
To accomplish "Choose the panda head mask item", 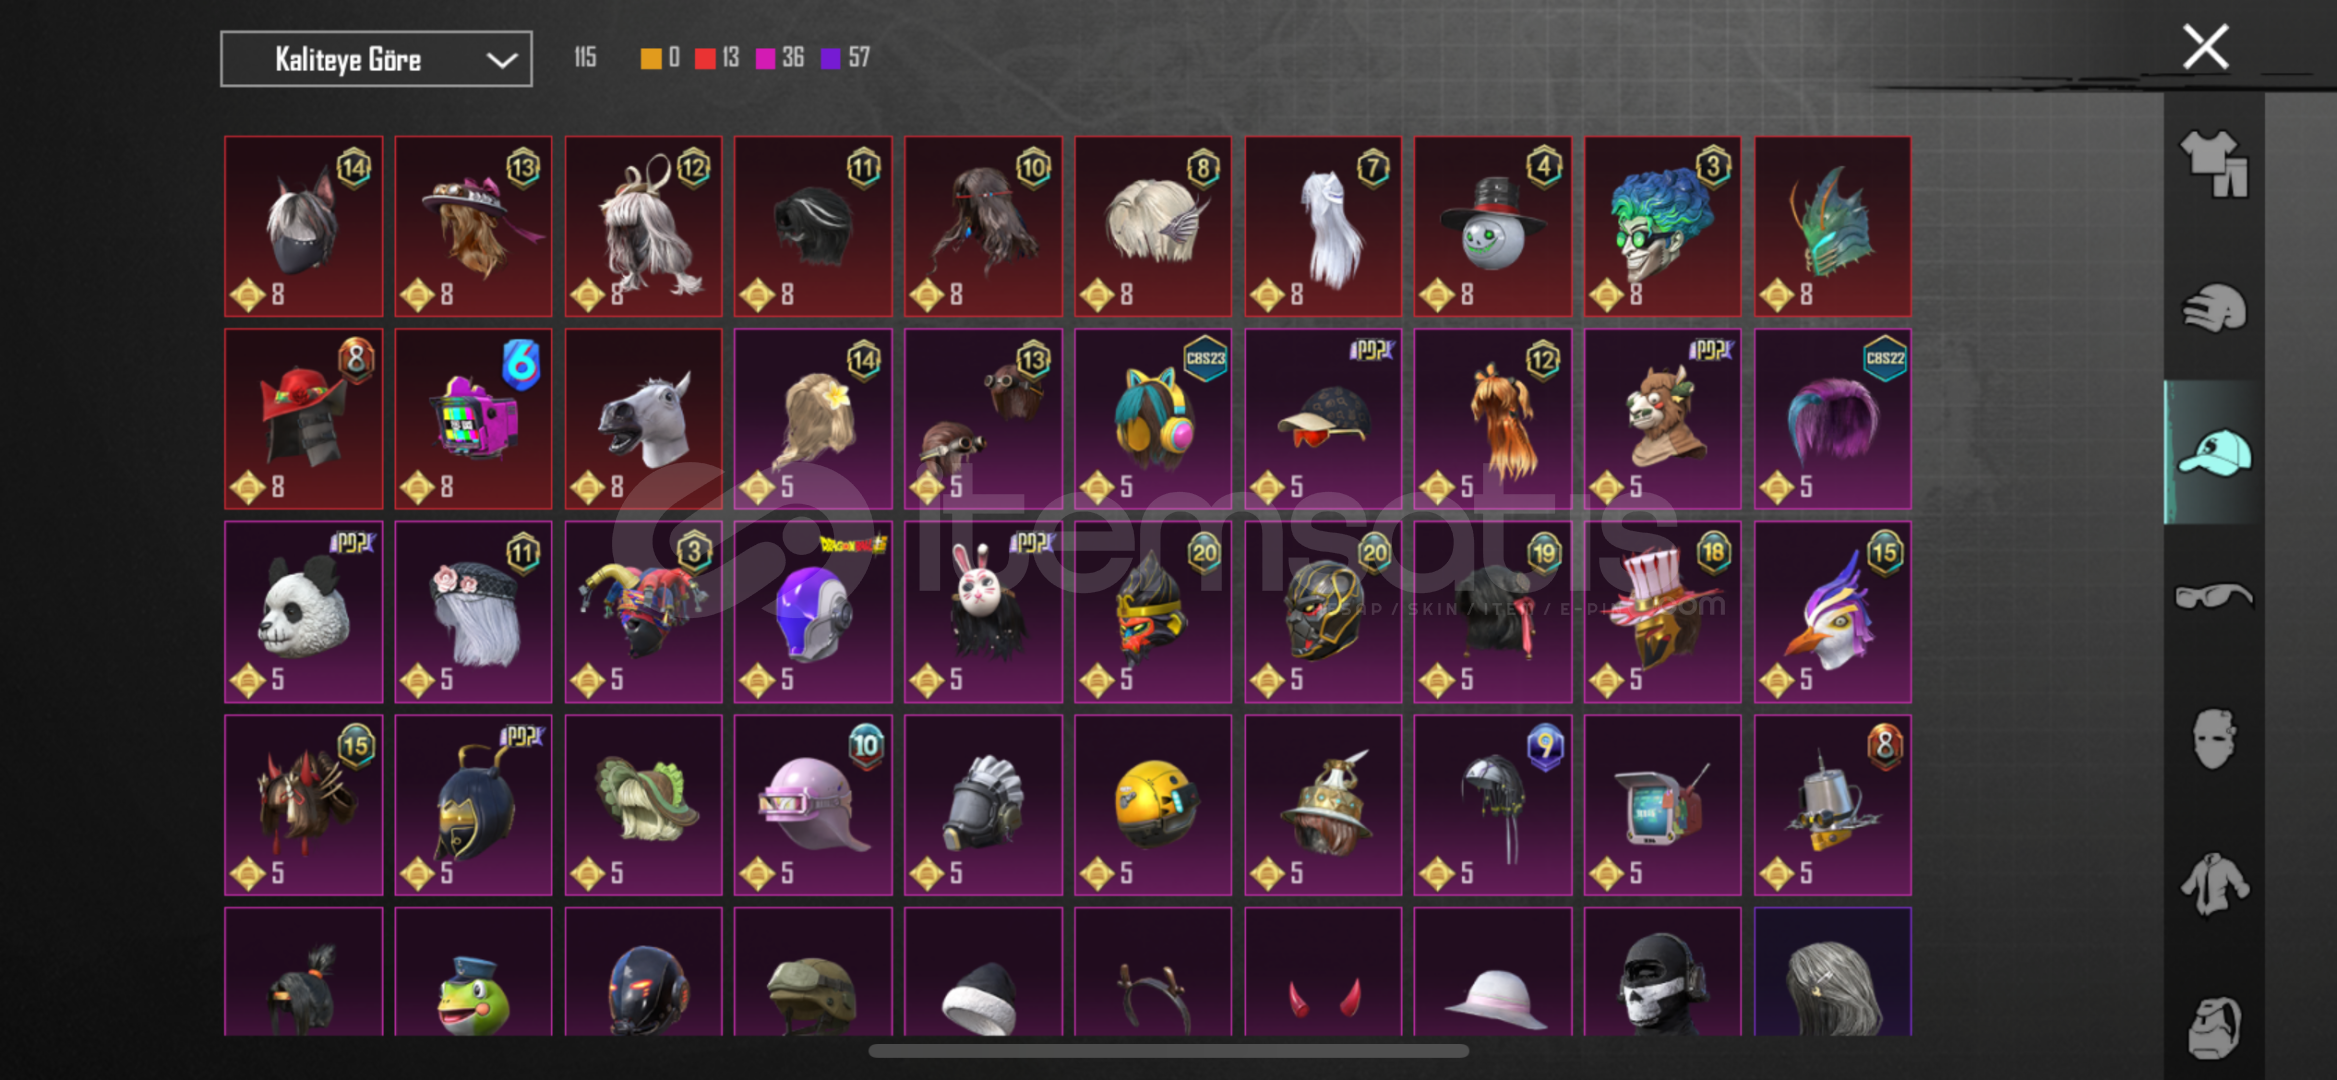I will coord(304,612).
